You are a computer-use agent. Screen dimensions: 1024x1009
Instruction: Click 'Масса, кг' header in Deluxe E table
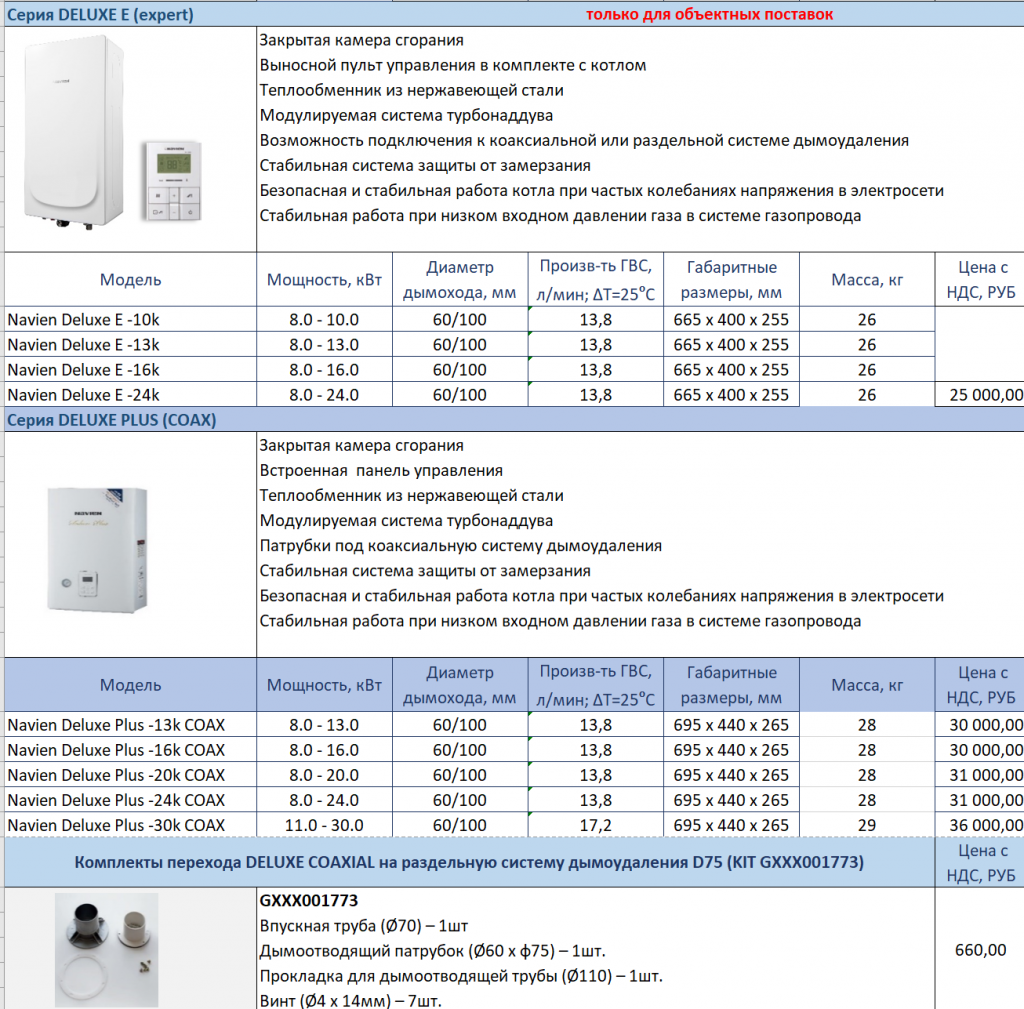(x=867, y=280)
